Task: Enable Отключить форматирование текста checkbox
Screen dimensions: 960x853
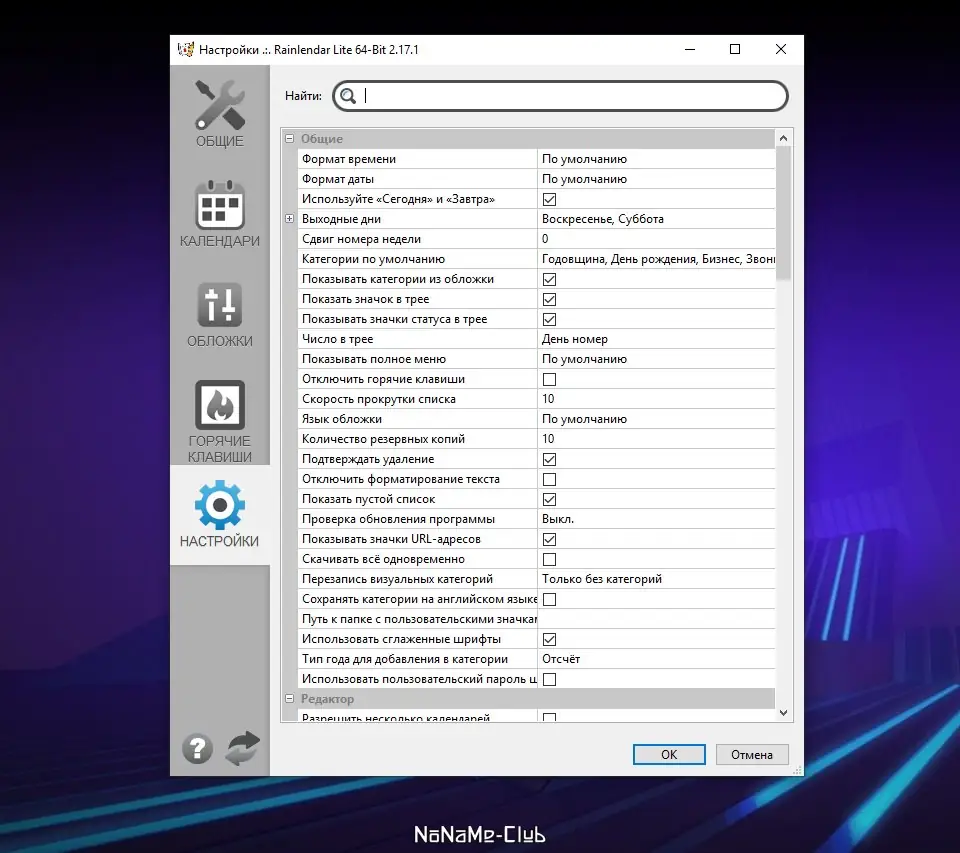Action: pyautogui.click(x=549, y=479)
